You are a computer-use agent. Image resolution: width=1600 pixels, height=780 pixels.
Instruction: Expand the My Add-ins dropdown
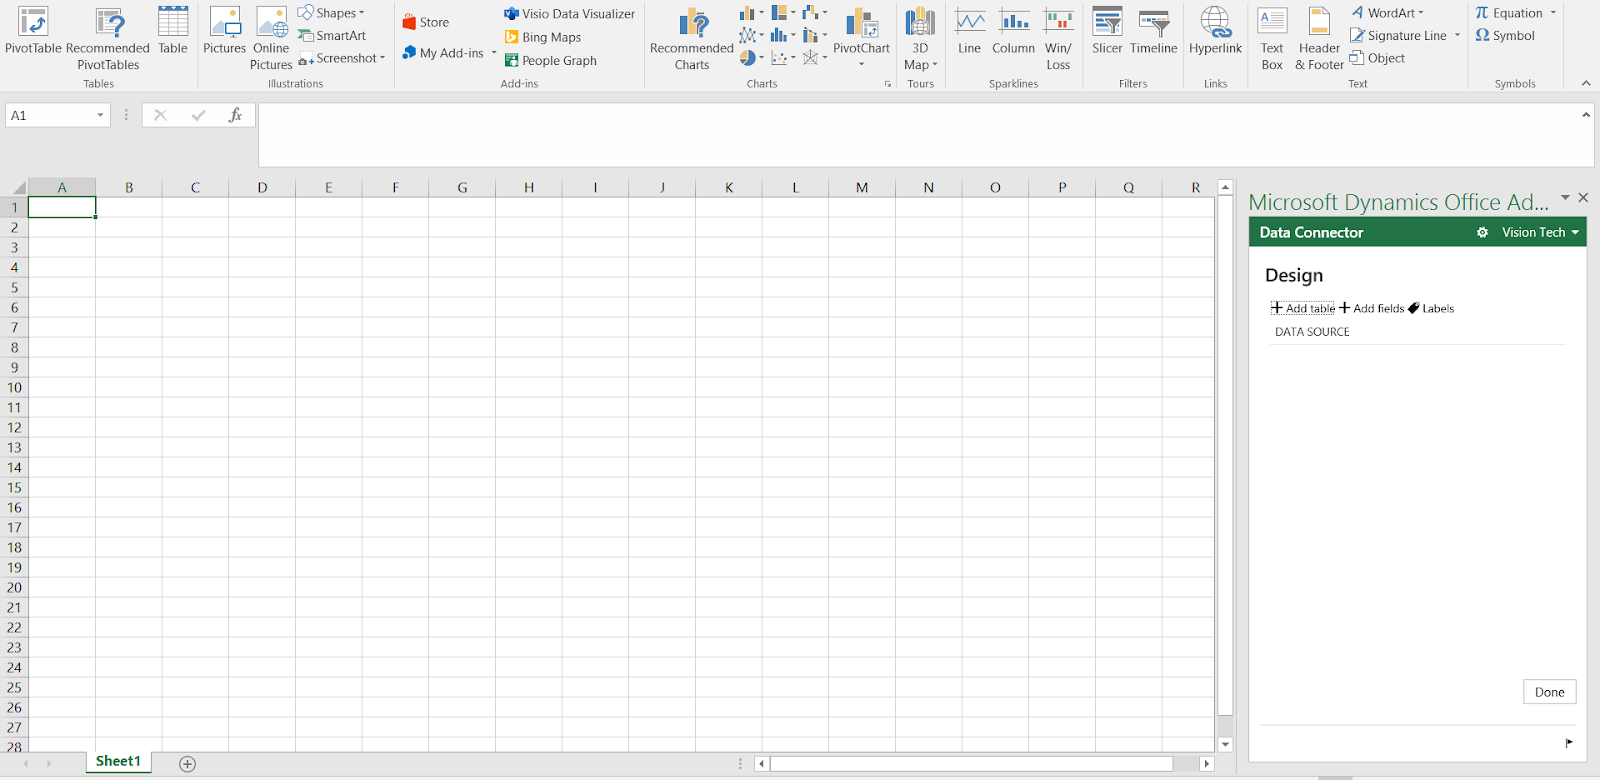(494, 53)
